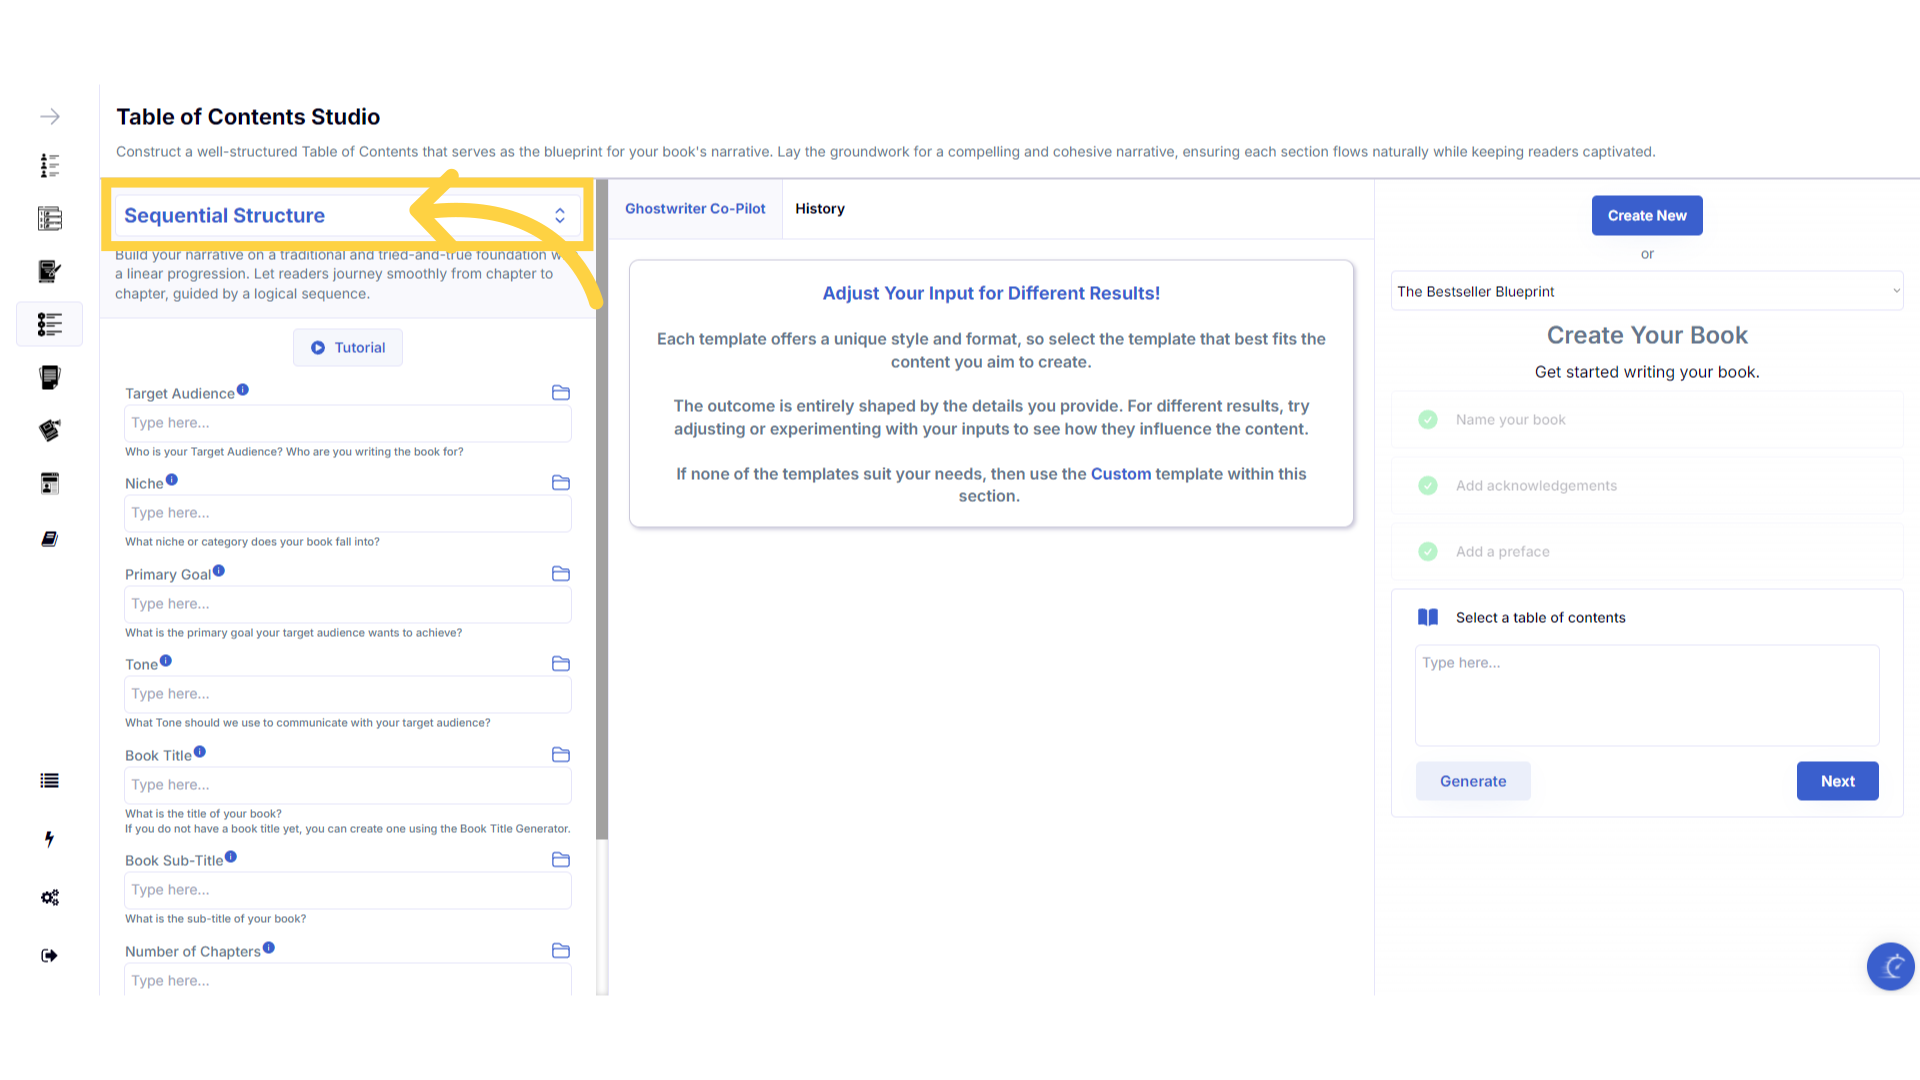Toggle Add acknowledgements checkmark

point(1428,486)
